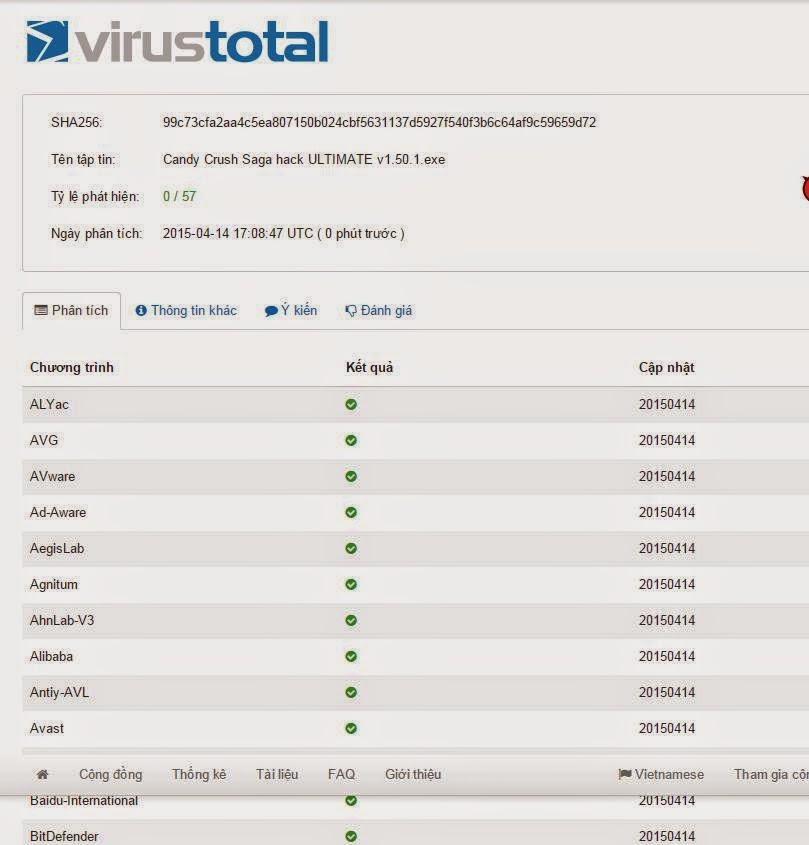Click the AhnLab-V3 program name
The image size is (809, 845).
point(61,620)
